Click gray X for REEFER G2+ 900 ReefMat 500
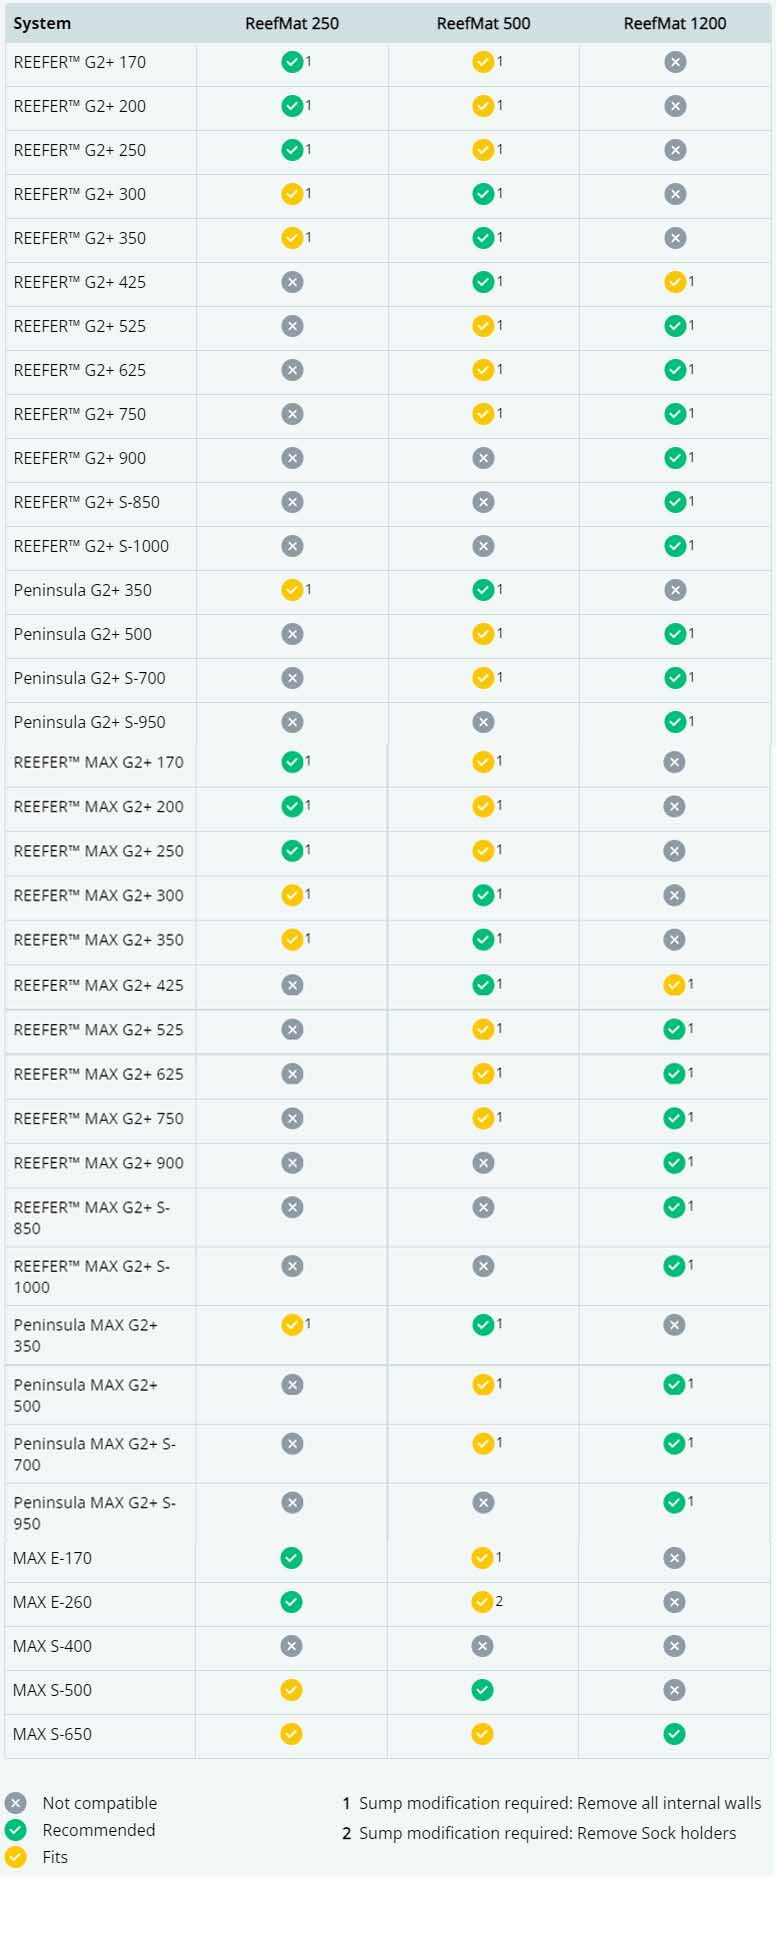Image resolution: width=776 pixels, height=1944 pixels. click(483, 458)
